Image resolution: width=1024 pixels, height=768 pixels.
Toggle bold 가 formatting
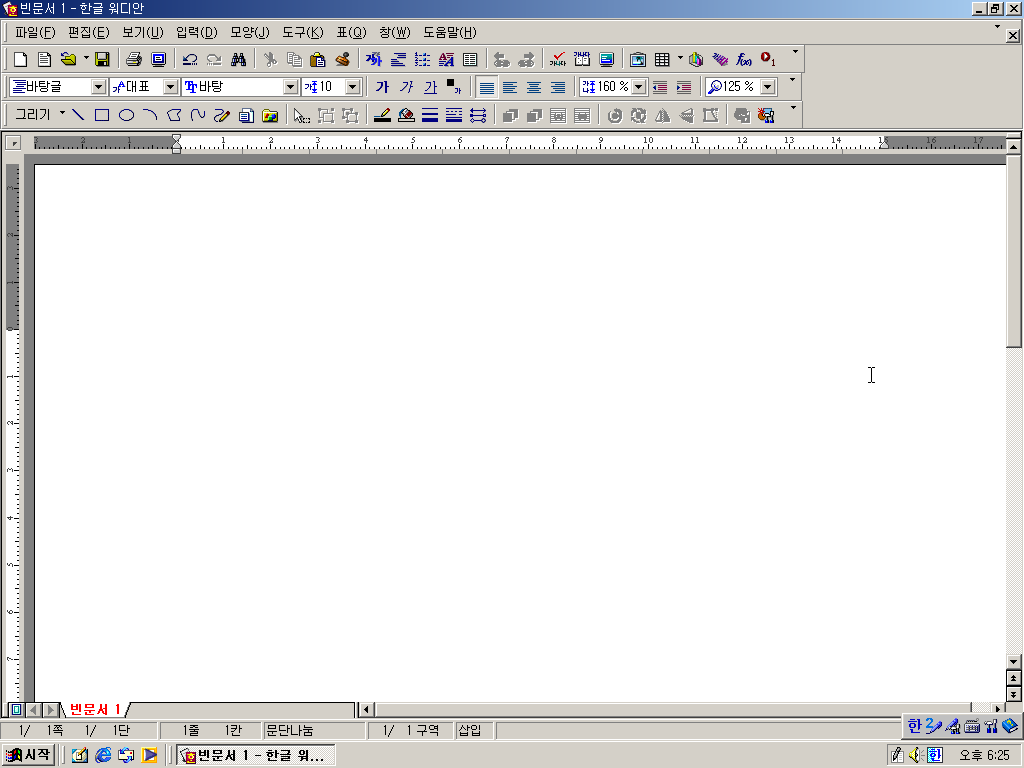click(382, 87)
